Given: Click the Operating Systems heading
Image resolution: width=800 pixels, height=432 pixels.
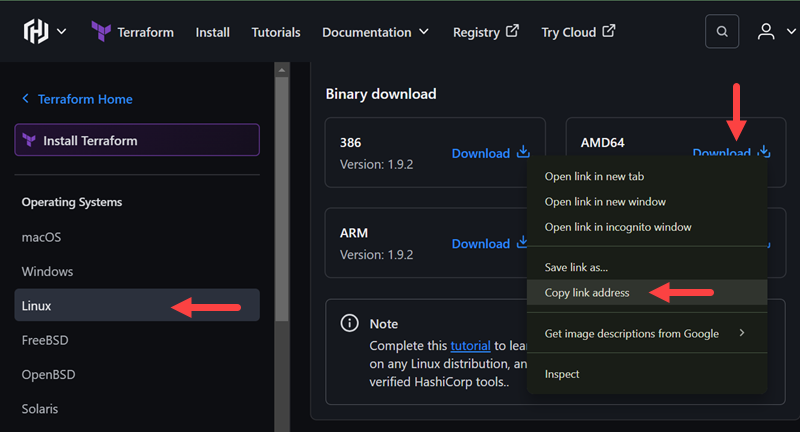Looking at the screenshot, I should (x=71, y=202).
